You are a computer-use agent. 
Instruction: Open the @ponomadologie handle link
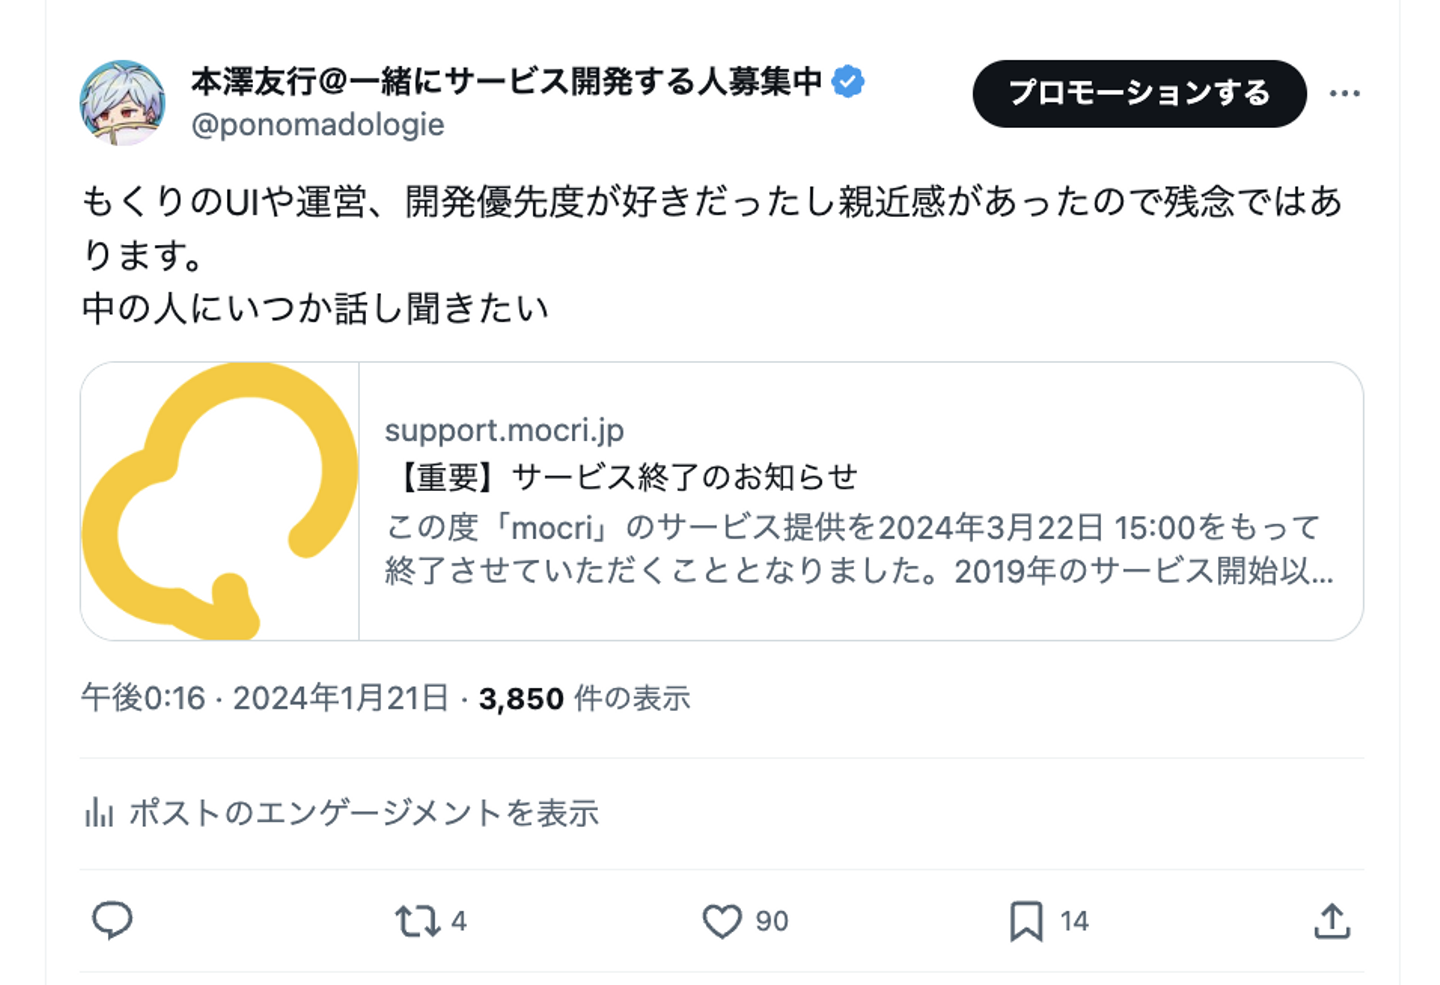317,125
